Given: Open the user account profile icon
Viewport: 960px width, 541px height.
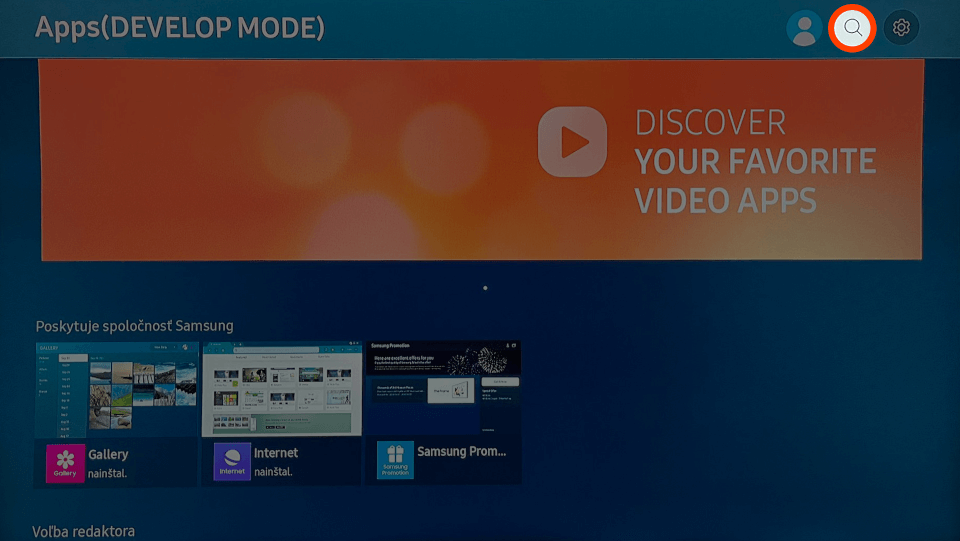Looking at the screenshot, I should click(804, 28).
